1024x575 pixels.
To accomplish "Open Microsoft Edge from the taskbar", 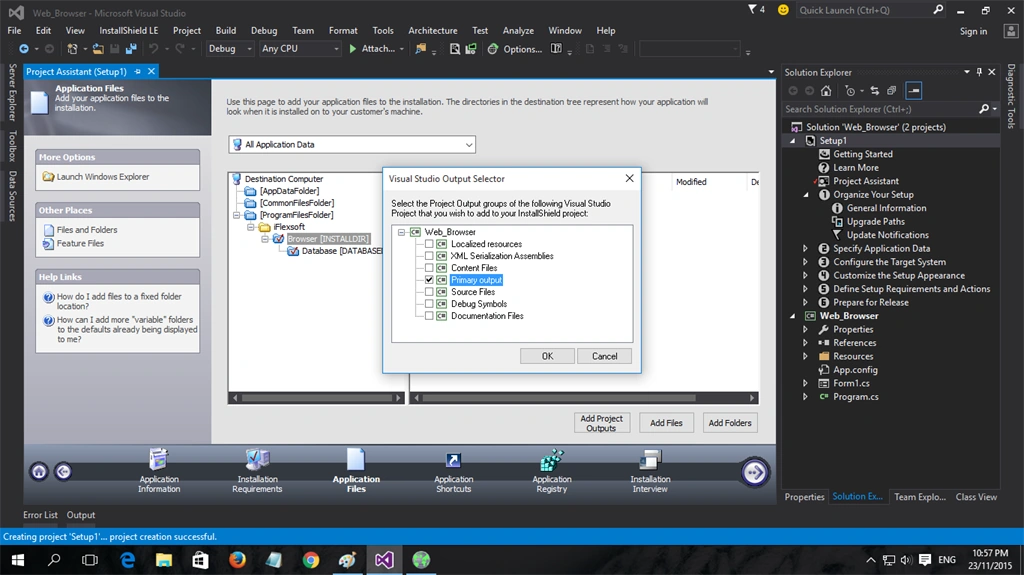I will pyautogui.click(x=127, y=560).
